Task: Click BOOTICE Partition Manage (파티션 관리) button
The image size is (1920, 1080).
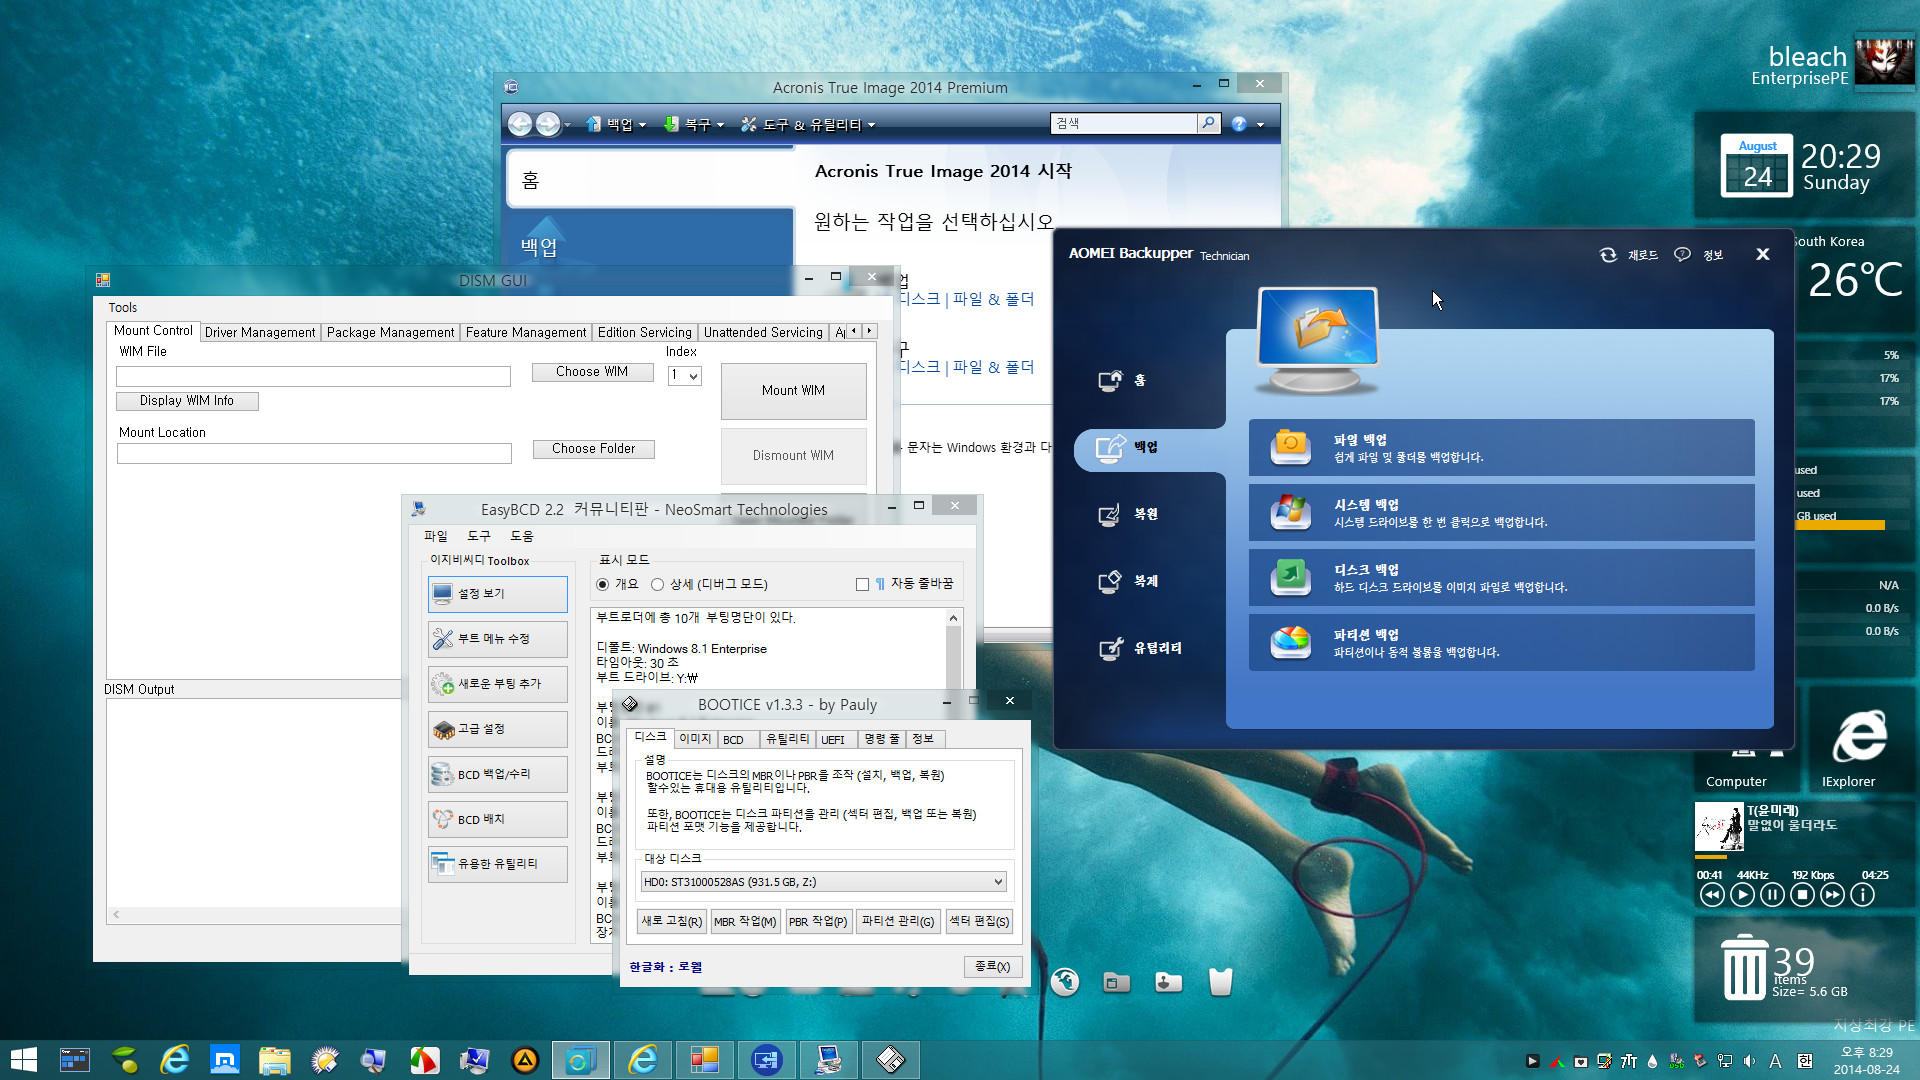Action: [x=898, y=922]
